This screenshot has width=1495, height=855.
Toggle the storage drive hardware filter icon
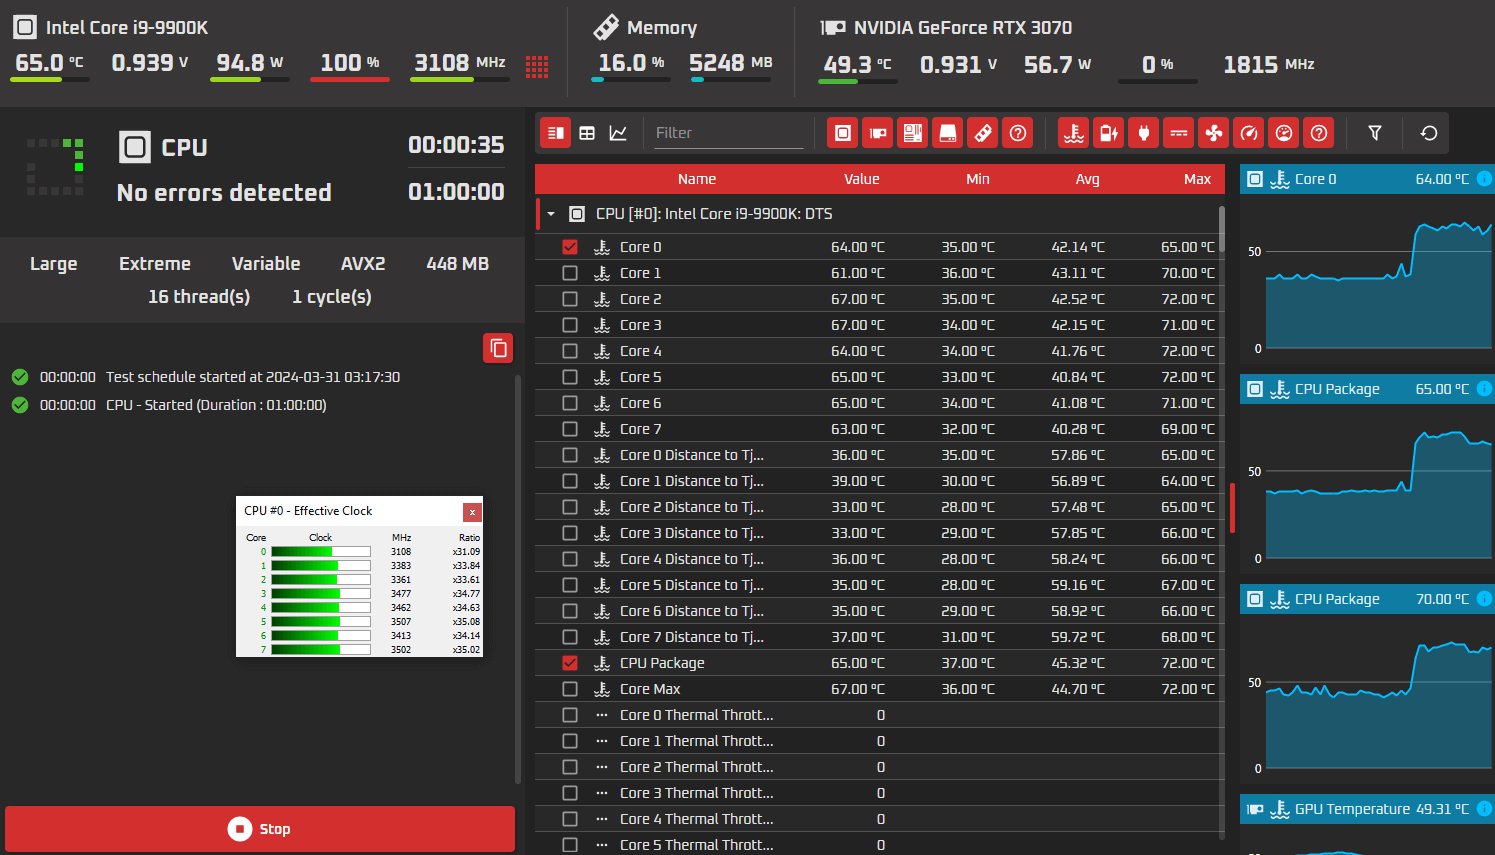947,133
